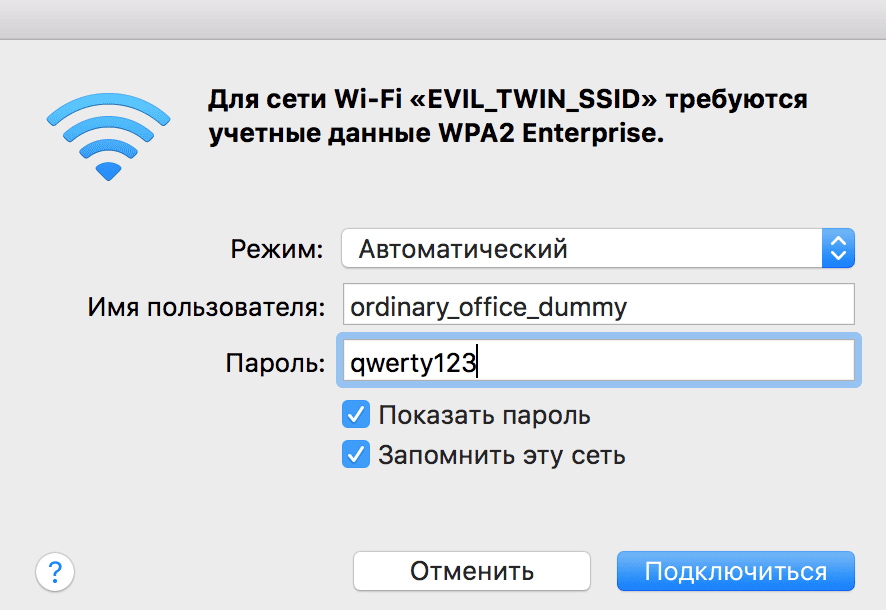Click the Подключиться button
Viewport: 886px width, 610px height.
735,572
